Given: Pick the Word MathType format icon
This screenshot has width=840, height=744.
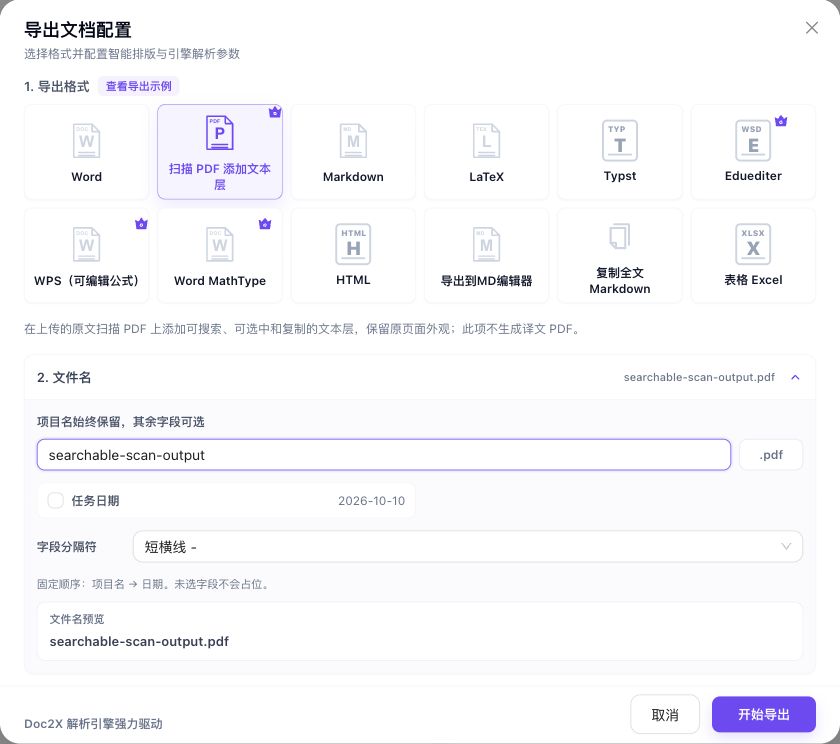Looking at the screenshot, I should (220, 244).
